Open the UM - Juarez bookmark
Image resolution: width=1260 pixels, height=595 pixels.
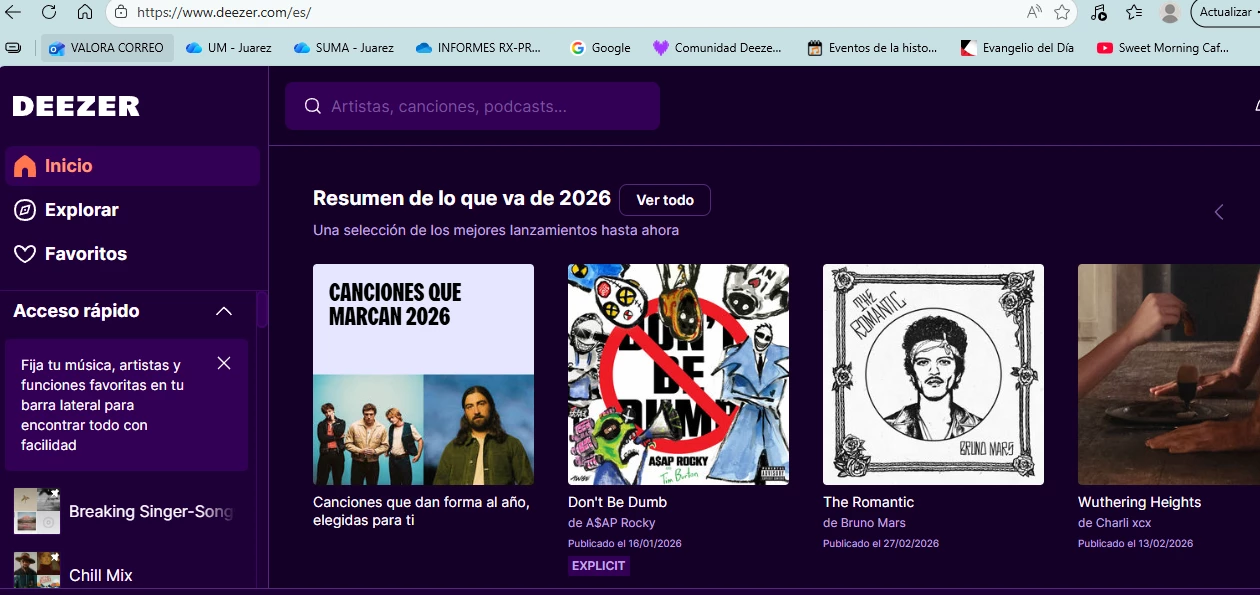coord(229,47)
